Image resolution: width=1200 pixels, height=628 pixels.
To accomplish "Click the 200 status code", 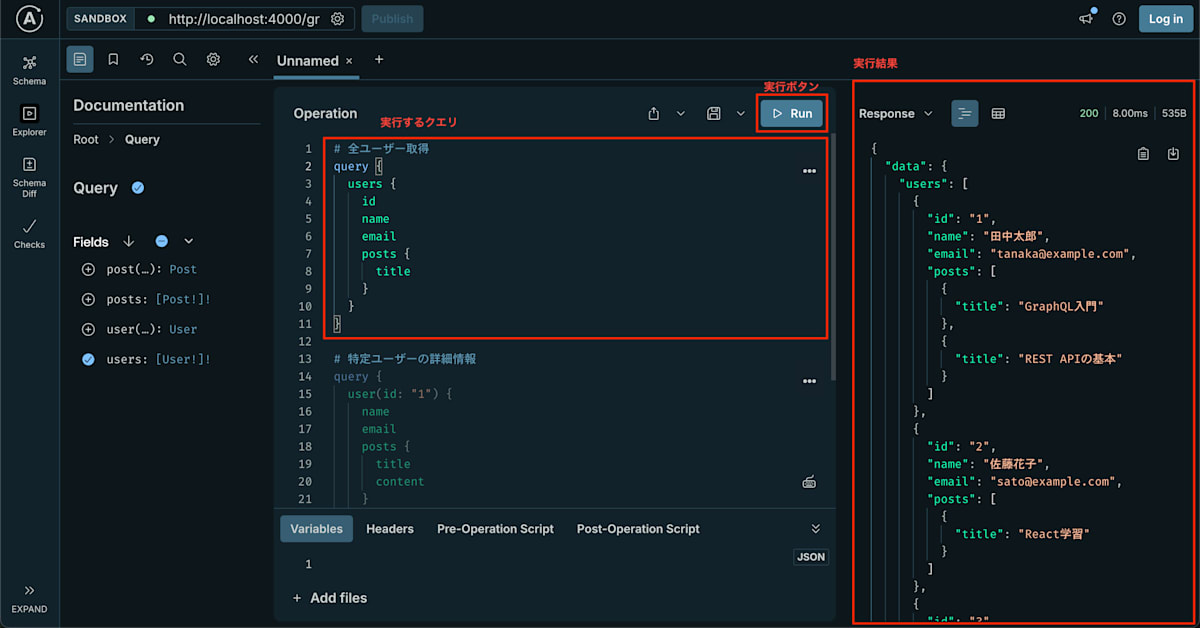I will 1089,113.
